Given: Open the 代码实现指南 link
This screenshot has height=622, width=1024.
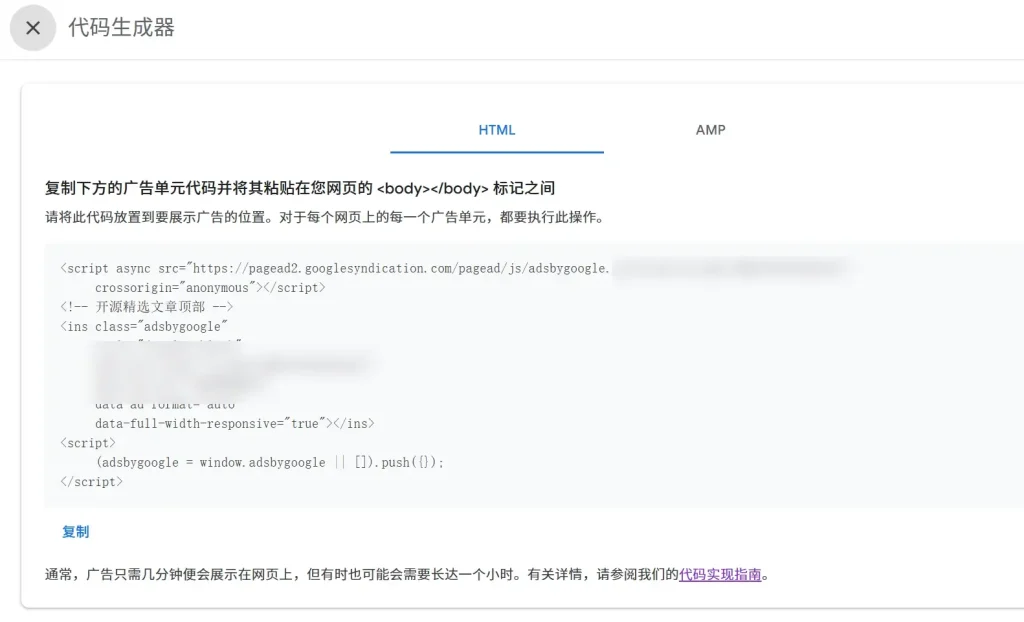Looking at the screenshot, I should [720, 575].
